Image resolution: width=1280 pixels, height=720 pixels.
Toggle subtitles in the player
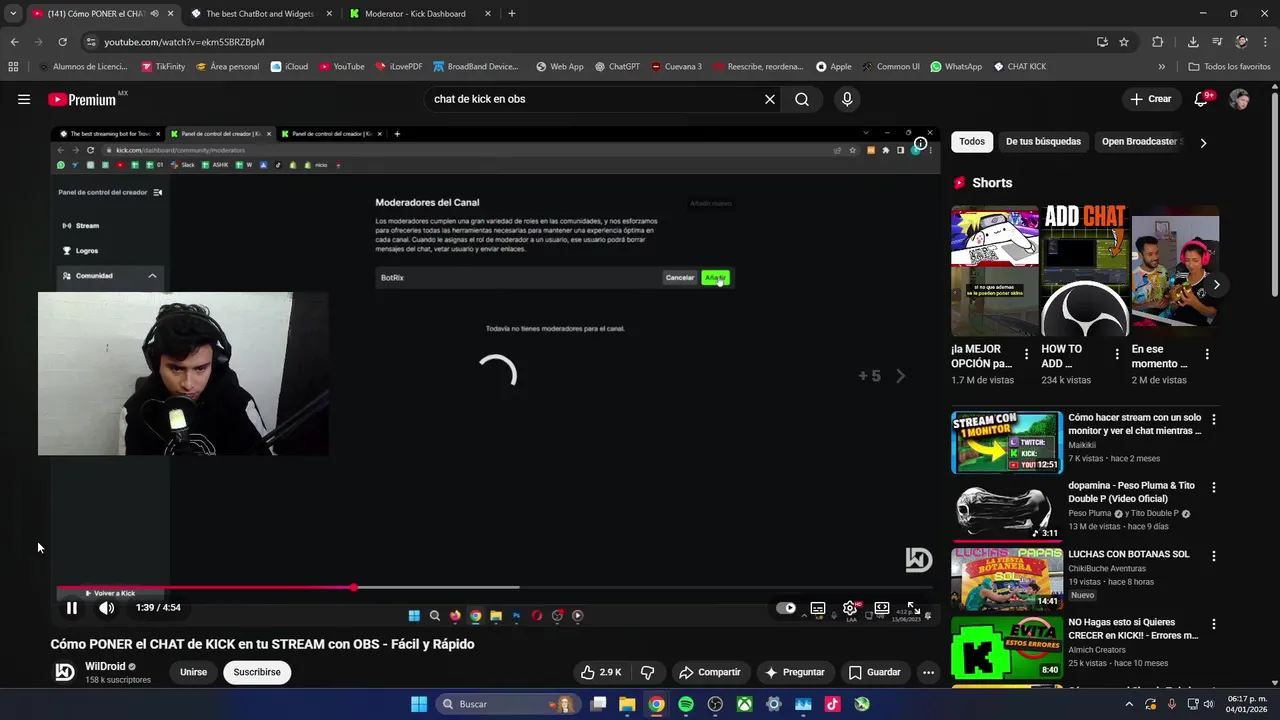point(818,608)
